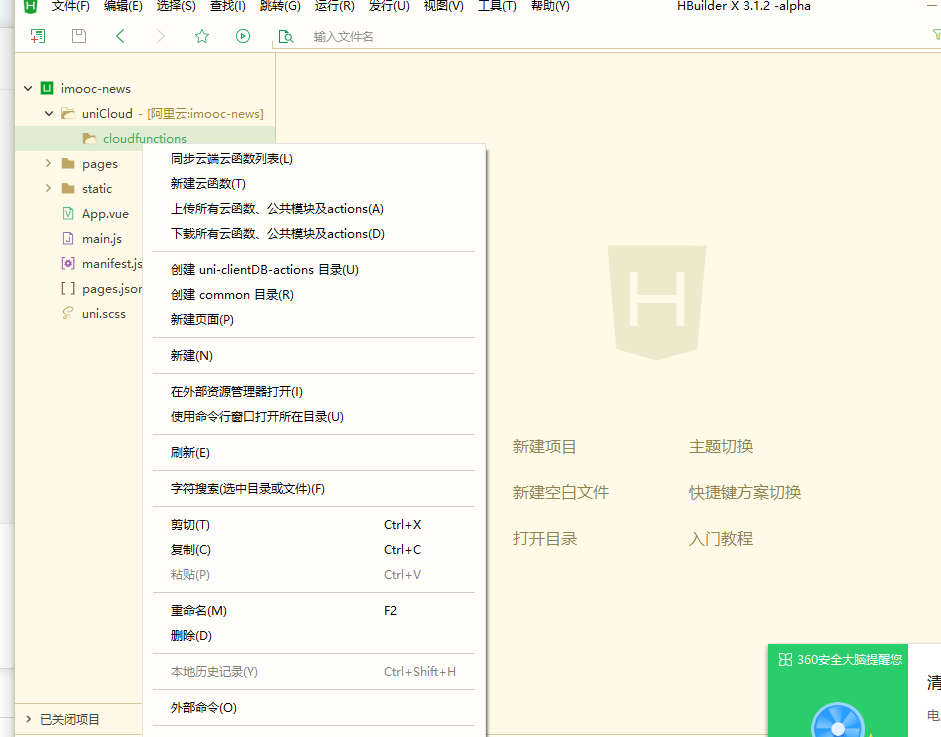Choose 新建云函数(T) in context menu

pos(314,184)
